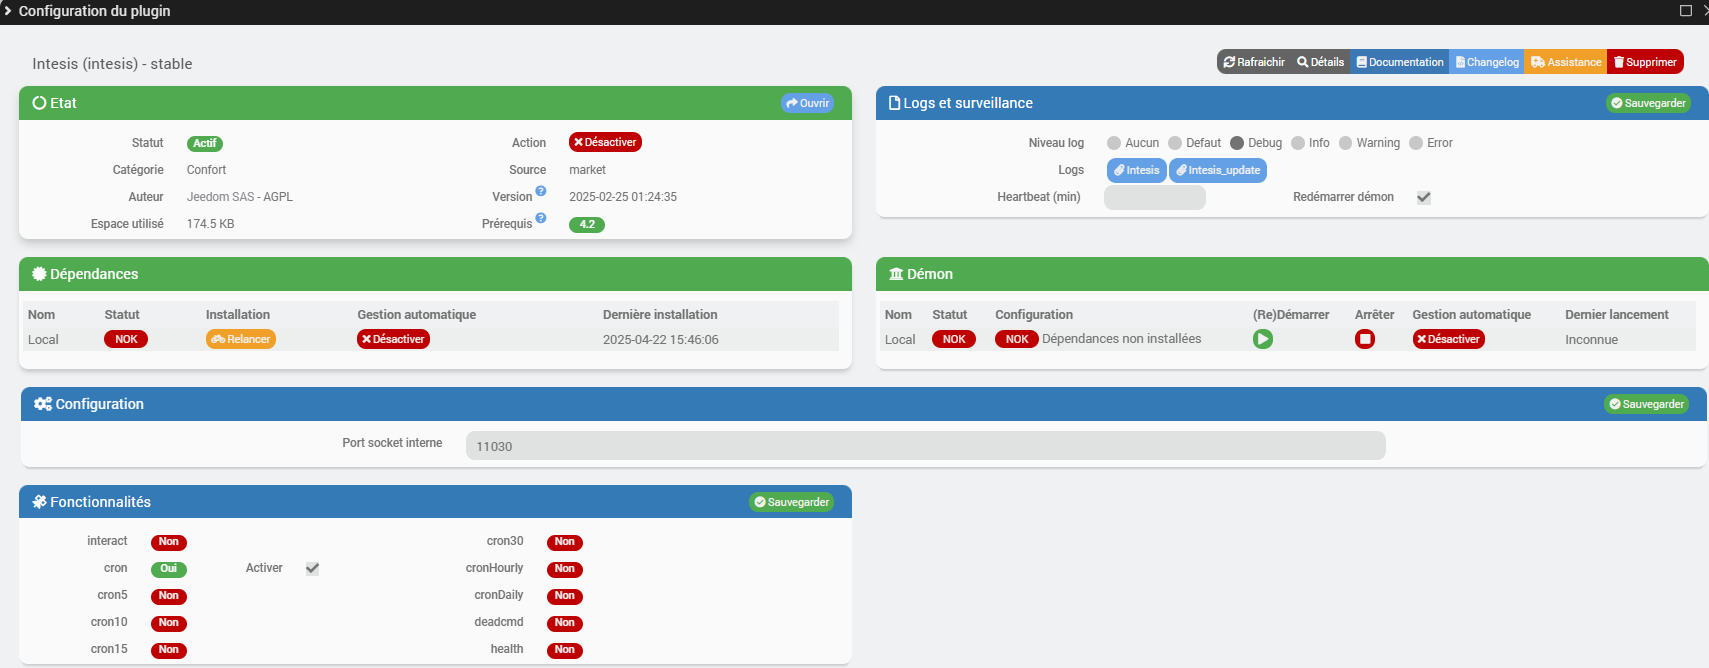
Task: Start the daemon with green play icon
Action: (x=1263, y=339)
